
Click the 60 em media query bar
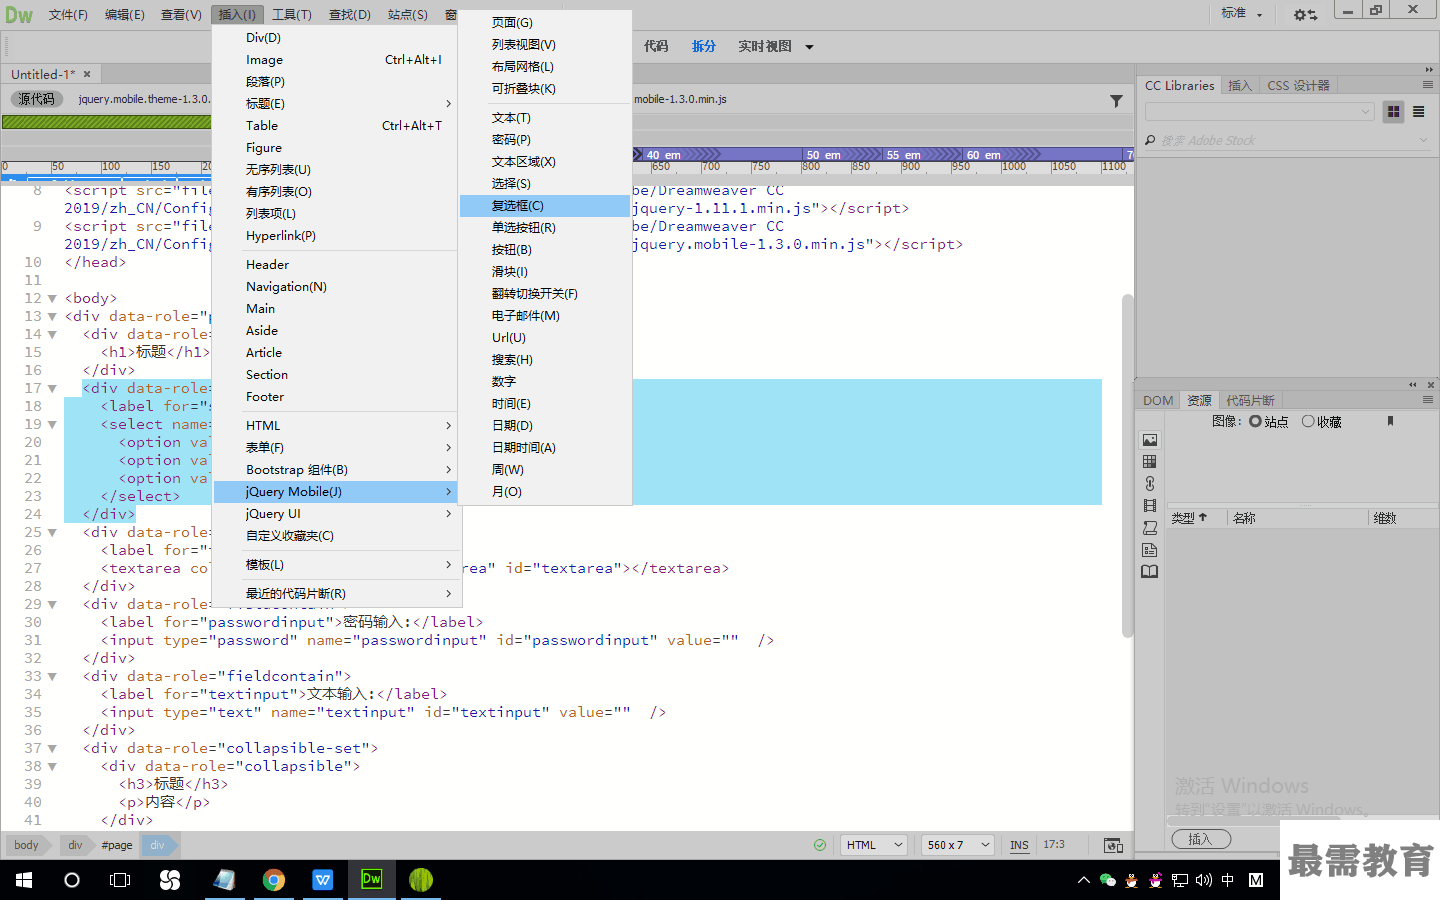pyautogui.click(x=1042, y=155)
